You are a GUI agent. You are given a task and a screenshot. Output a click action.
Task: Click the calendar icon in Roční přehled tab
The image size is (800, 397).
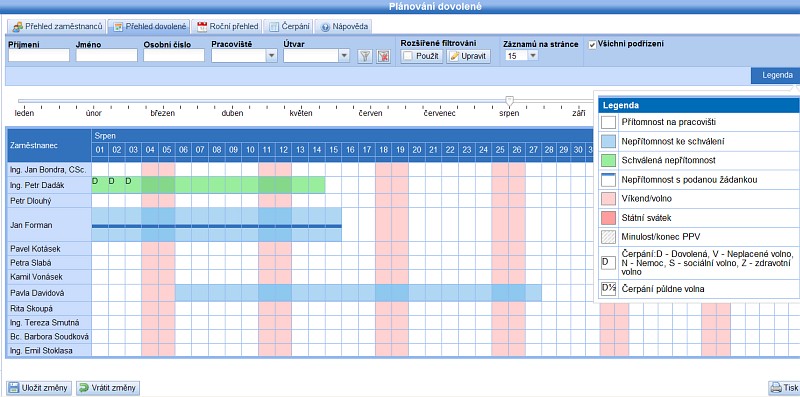[x=202, y=27]
